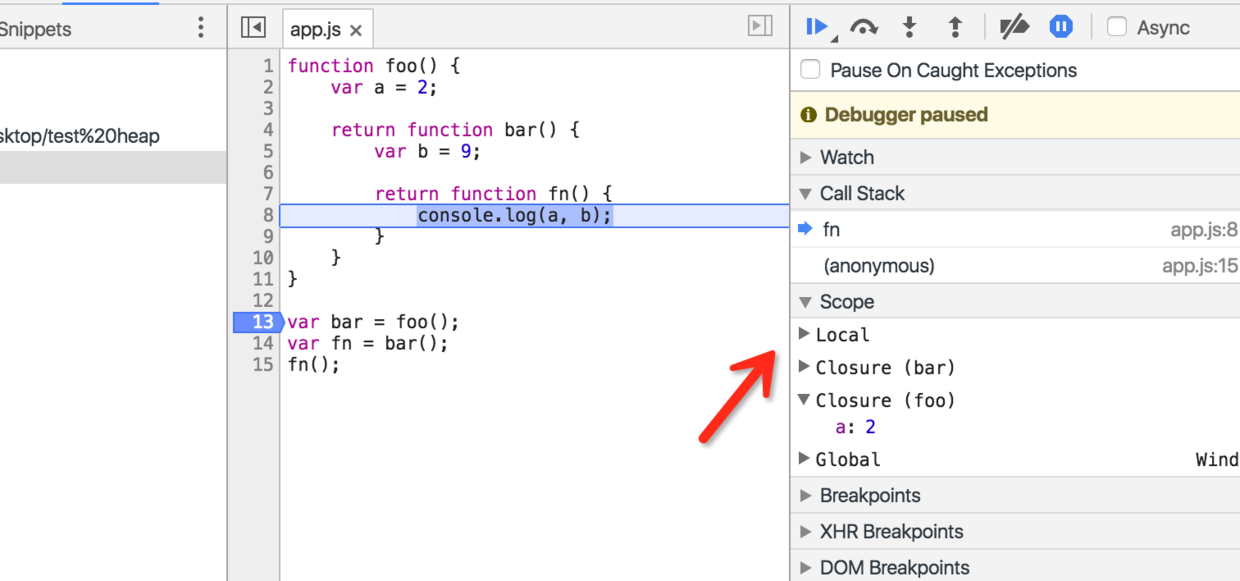The image size is (1240, 581).
Task: Toggle the pause on exceptions icon
Action: (1061, 27)
